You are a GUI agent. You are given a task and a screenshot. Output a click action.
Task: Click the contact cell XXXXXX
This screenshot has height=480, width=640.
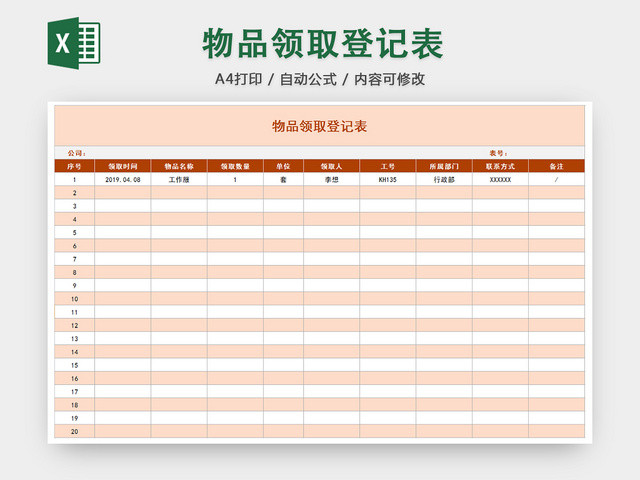point(500,179)
